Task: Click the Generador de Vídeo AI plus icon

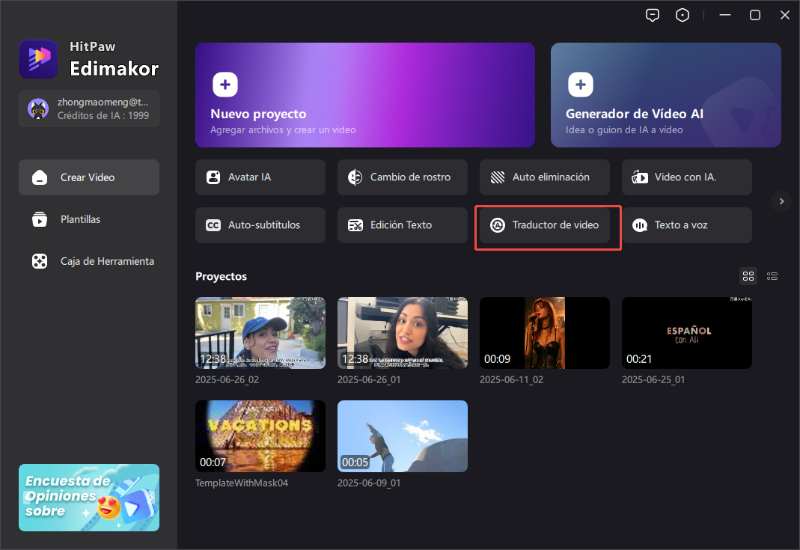Action: (x=581, y=85)
